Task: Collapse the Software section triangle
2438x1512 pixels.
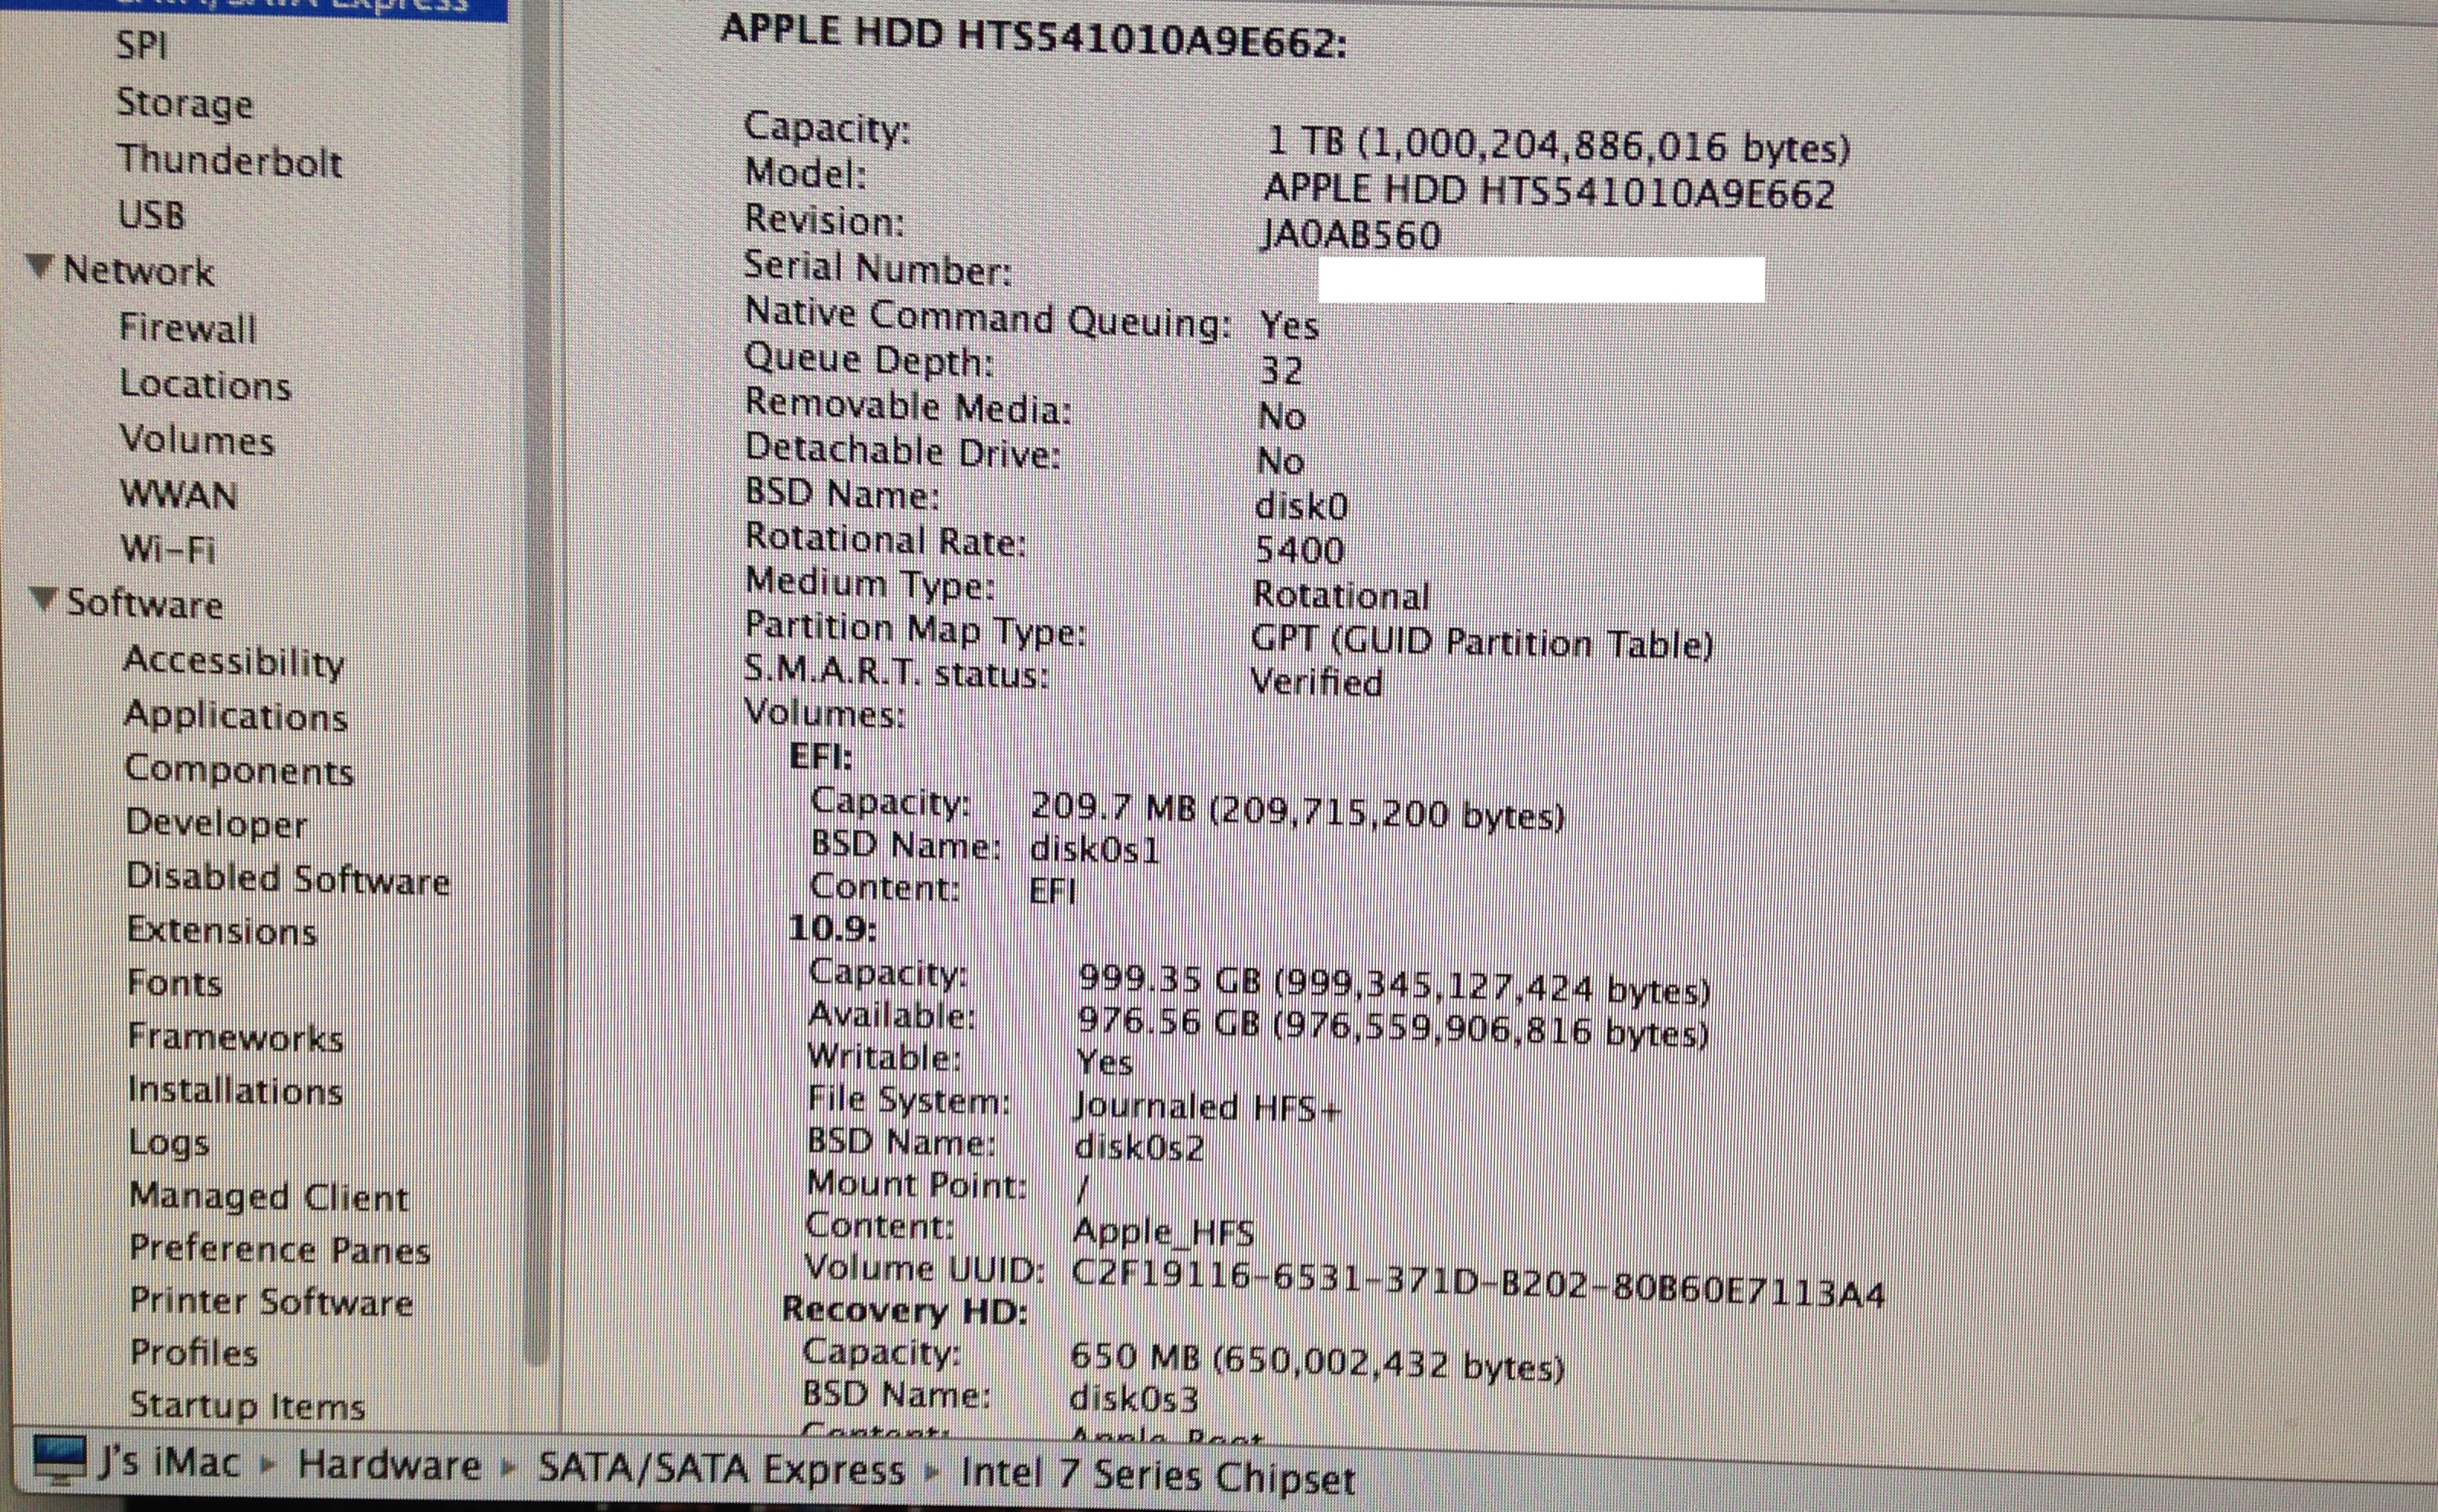Action: (x=44, y=598)
